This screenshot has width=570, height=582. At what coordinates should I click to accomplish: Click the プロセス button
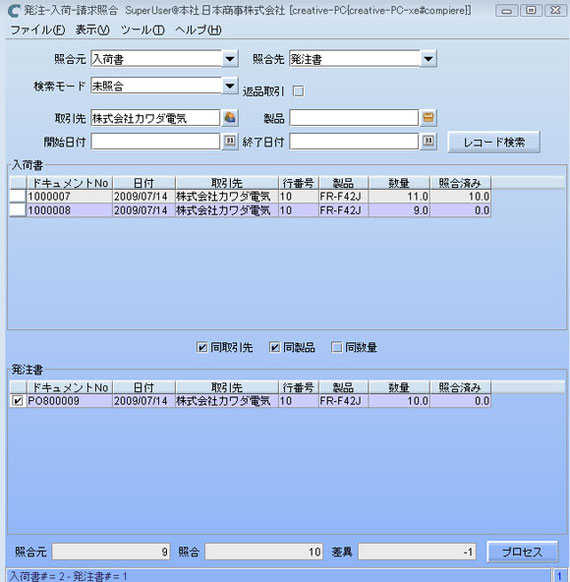(522, 552)
